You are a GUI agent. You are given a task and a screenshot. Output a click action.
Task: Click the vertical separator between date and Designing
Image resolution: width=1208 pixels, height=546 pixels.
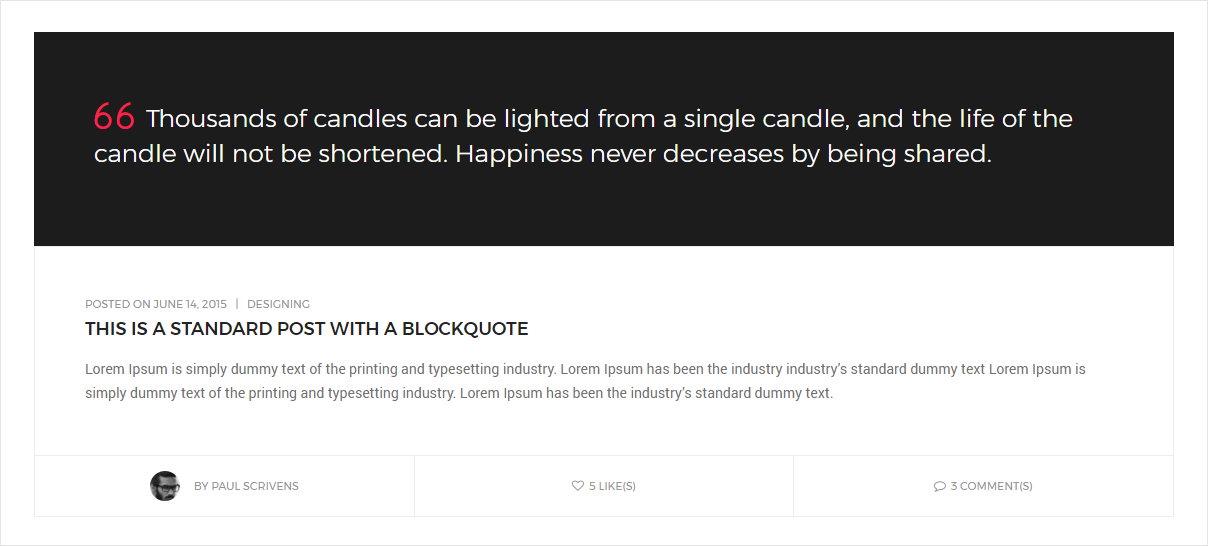[x=237, y=304]
